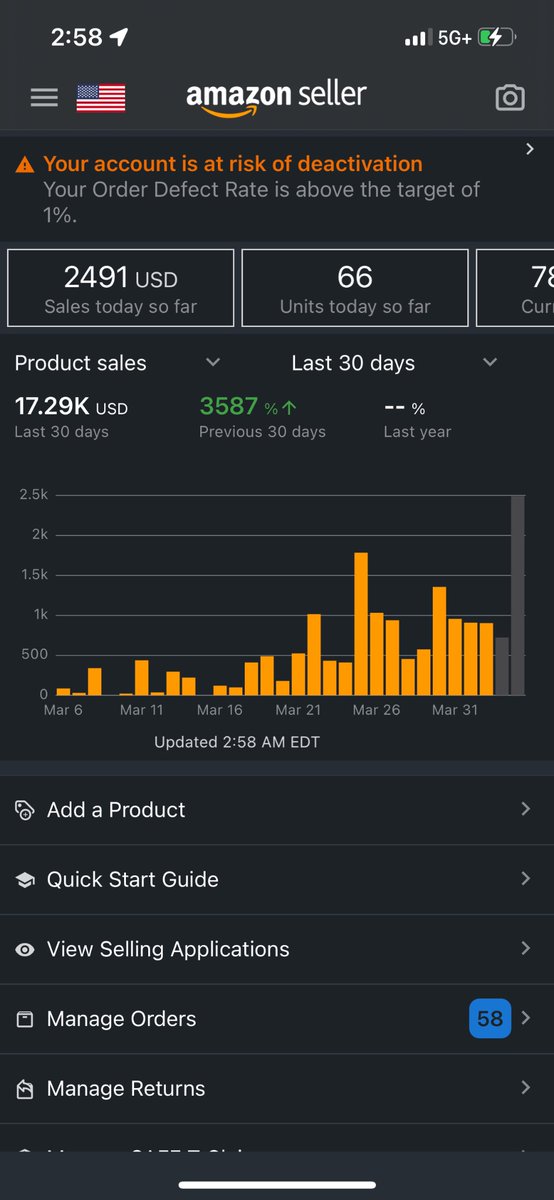The image size is (554, 1200).
Task: Tap the Sales today so far card
Action: (121, 288)
